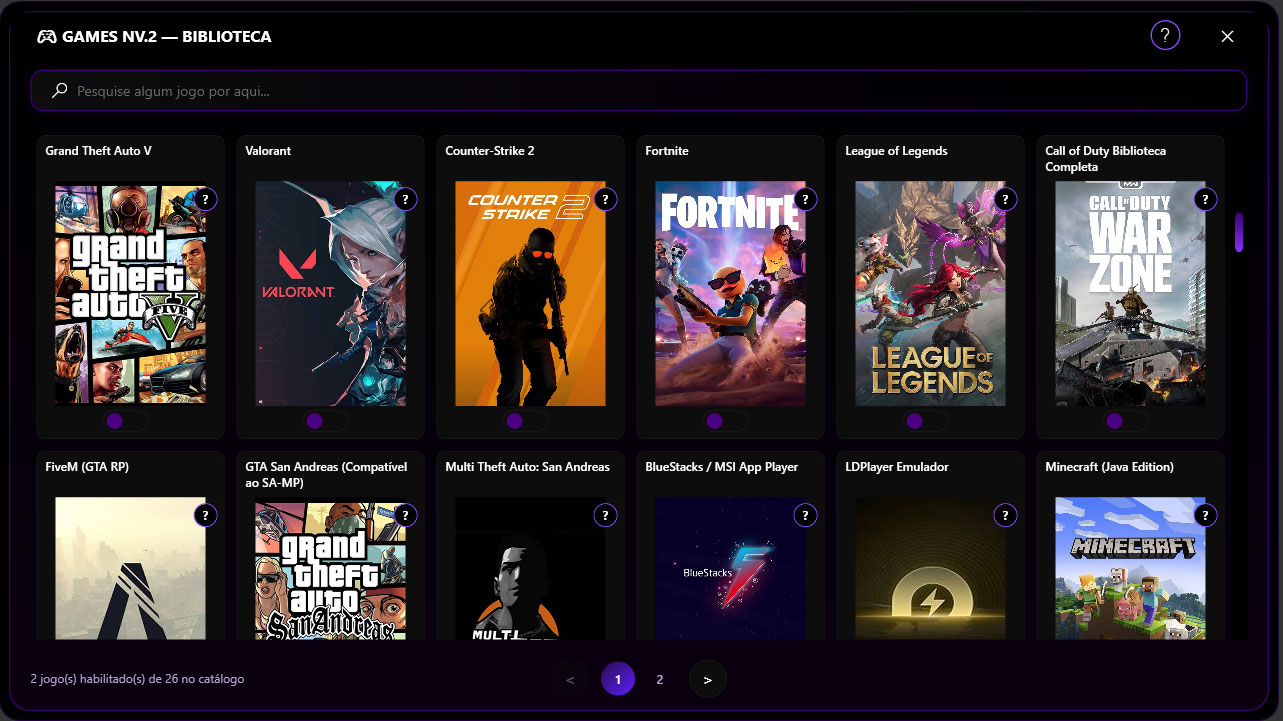
Task: Enable the League of Legends toggle
Action: 926,421
